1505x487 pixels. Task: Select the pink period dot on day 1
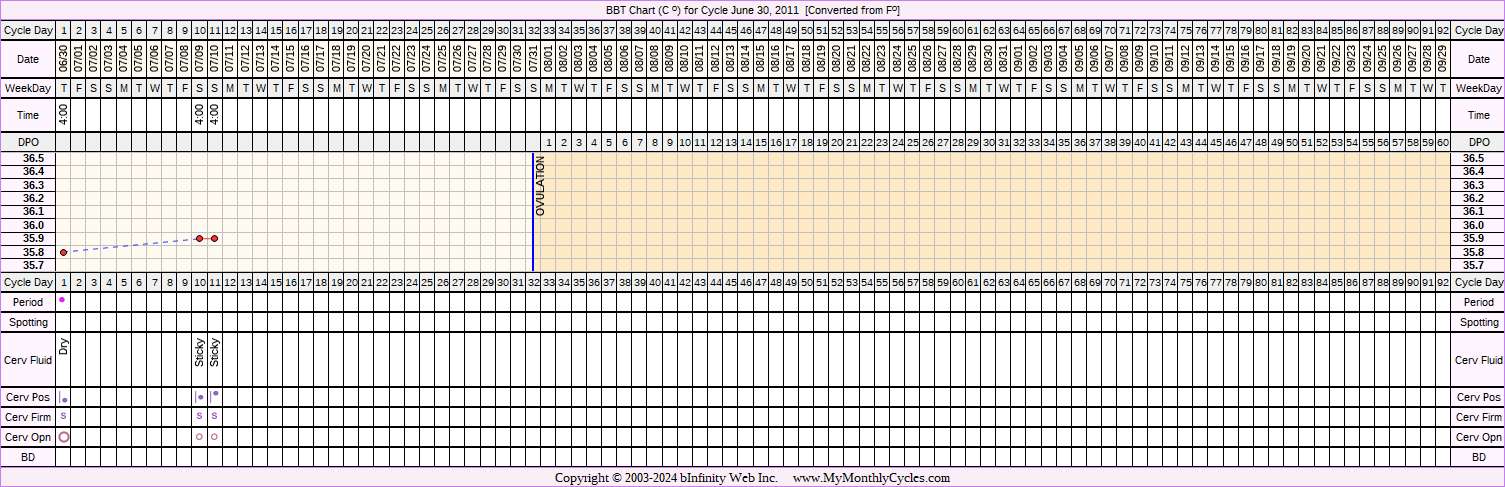click(x=62, y=300)
